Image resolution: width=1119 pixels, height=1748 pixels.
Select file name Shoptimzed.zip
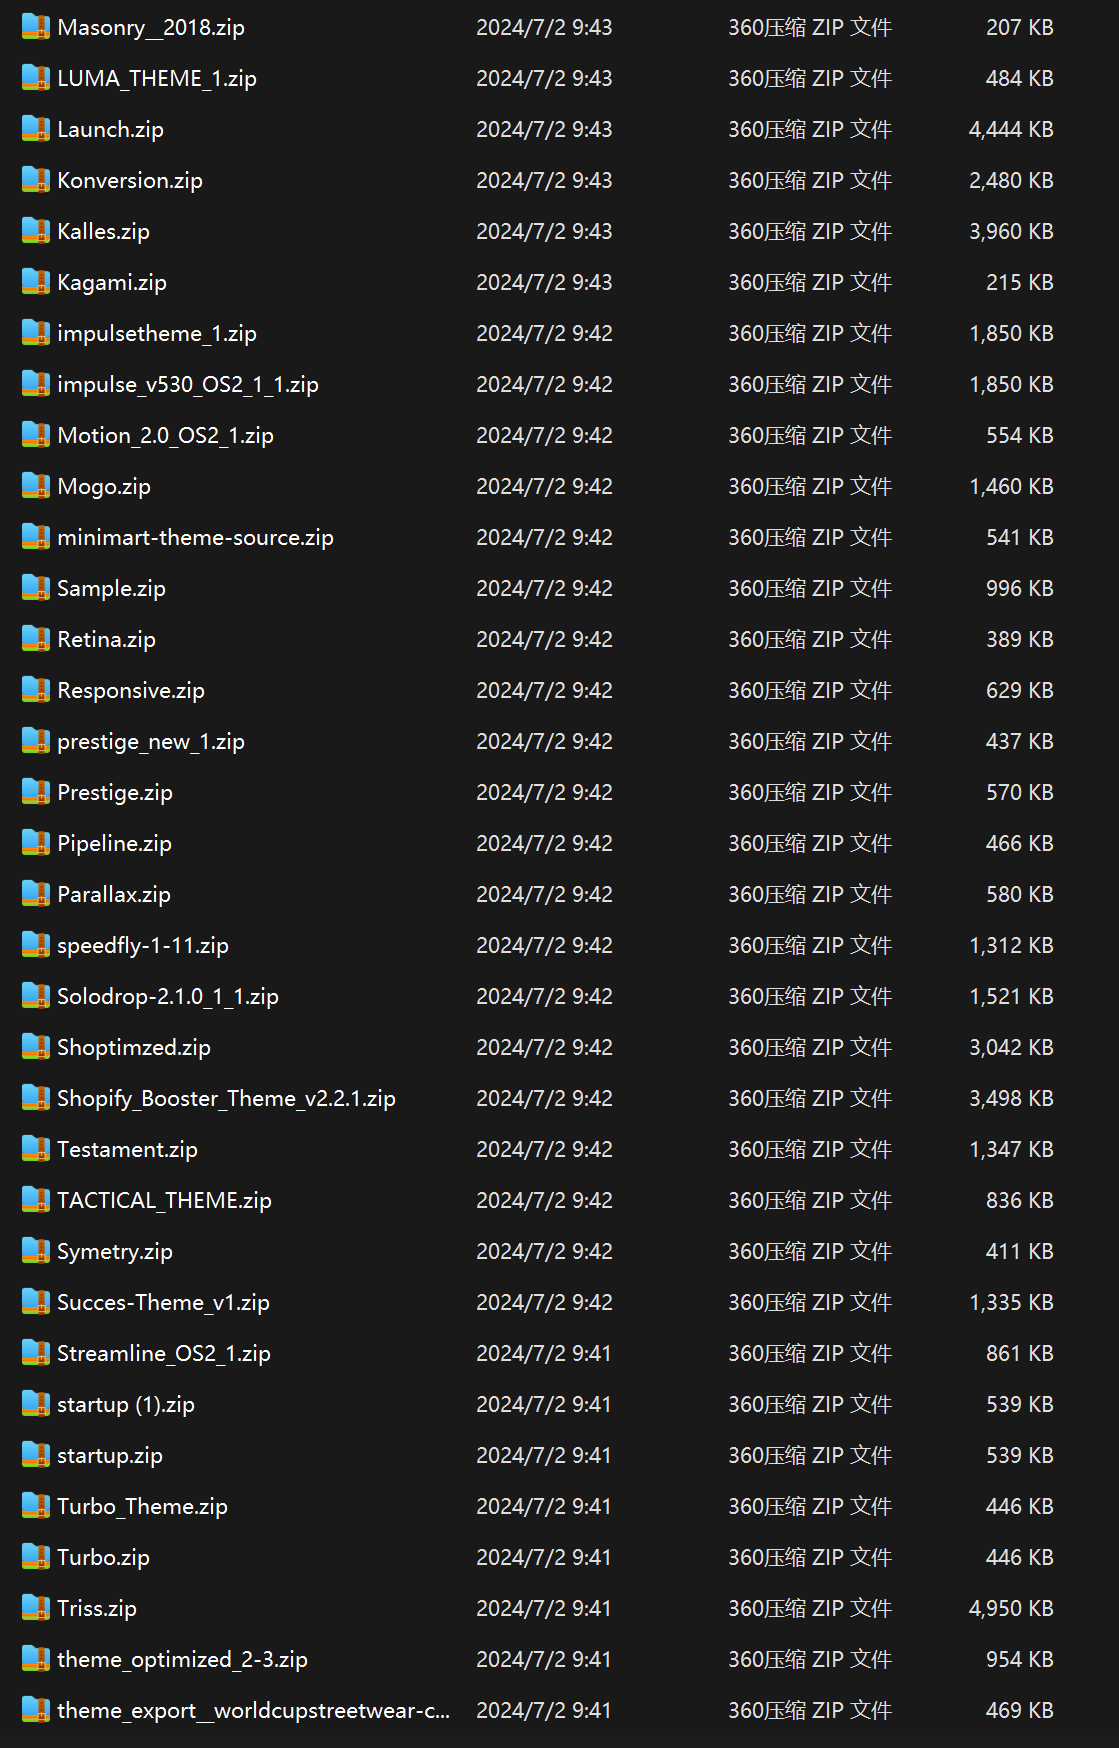[134, 1048]
